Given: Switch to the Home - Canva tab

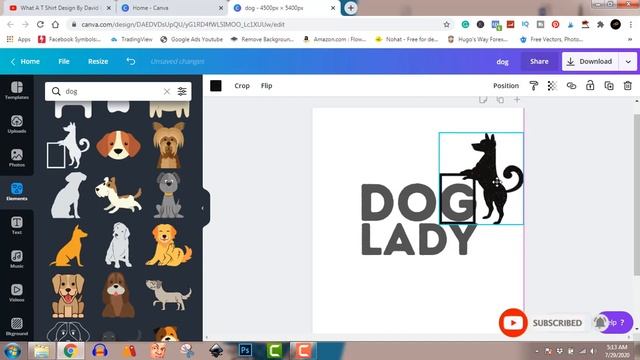Looking at the screenshot, I should coord(171,8).
